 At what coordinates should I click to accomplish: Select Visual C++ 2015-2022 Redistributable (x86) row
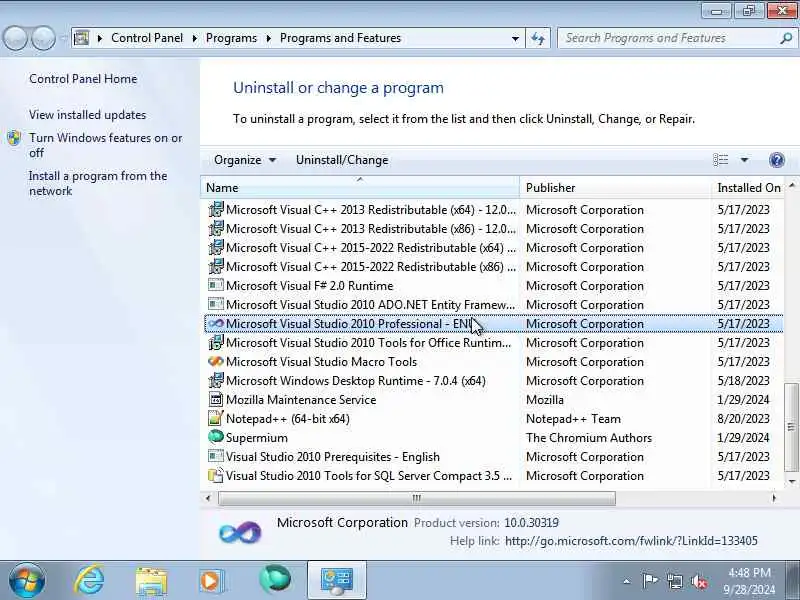pos(493,267)
